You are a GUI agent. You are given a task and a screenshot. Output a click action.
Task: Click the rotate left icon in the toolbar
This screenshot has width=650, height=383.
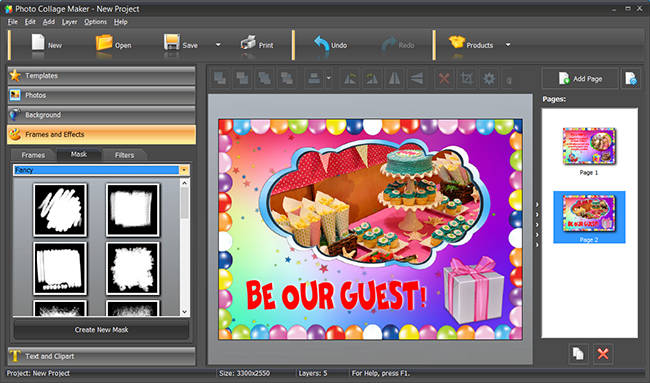pyautogui.click(x=349, y=78)
